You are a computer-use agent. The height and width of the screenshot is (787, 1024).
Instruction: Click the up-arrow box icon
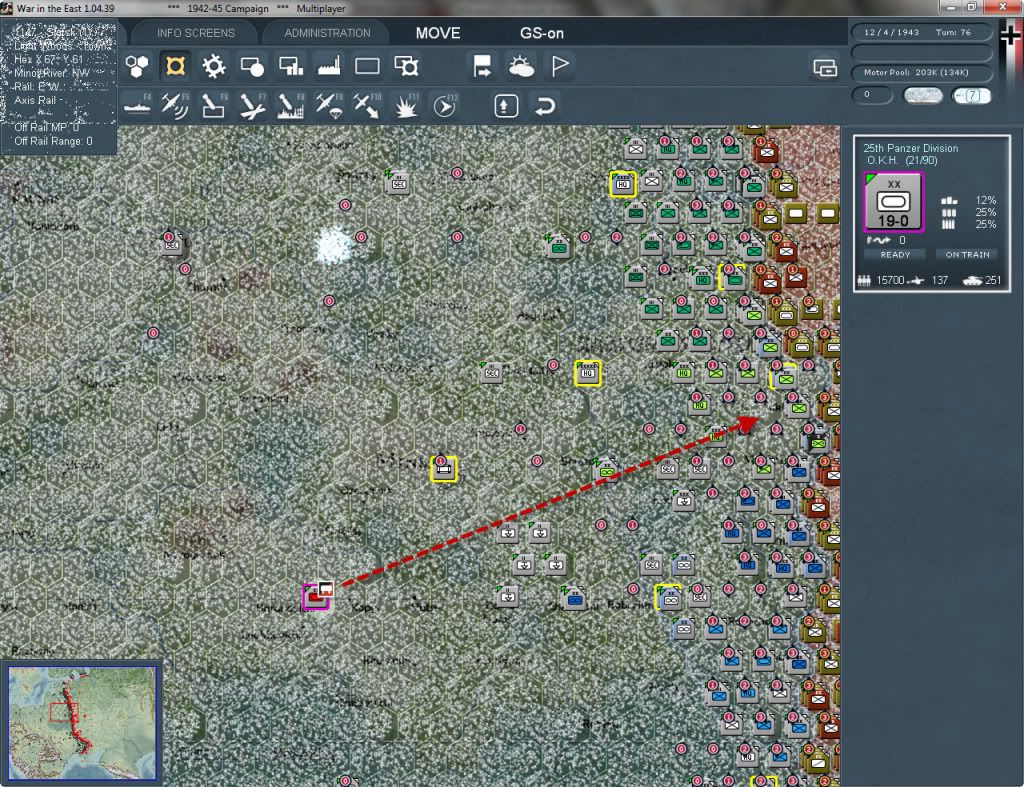coord(506,106)
